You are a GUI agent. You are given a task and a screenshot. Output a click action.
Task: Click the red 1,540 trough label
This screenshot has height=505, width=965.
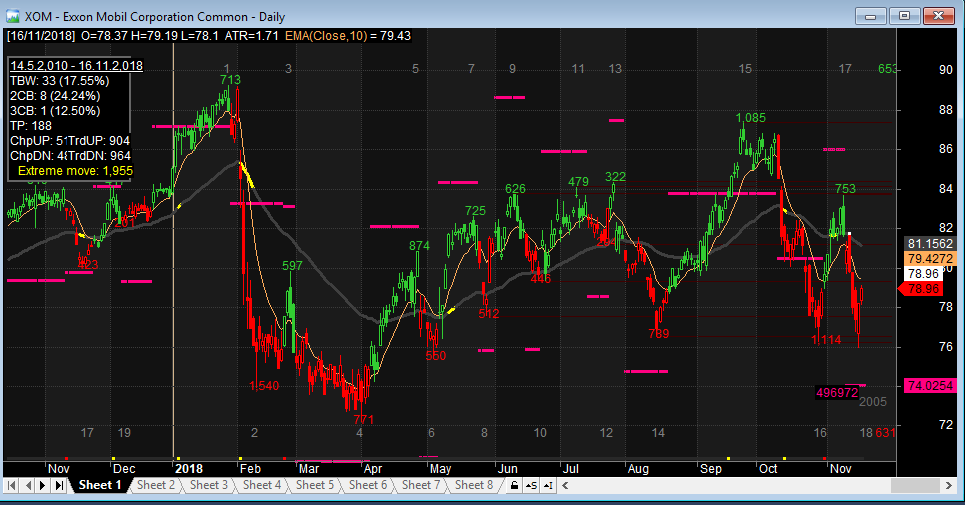tap(264, 386)
